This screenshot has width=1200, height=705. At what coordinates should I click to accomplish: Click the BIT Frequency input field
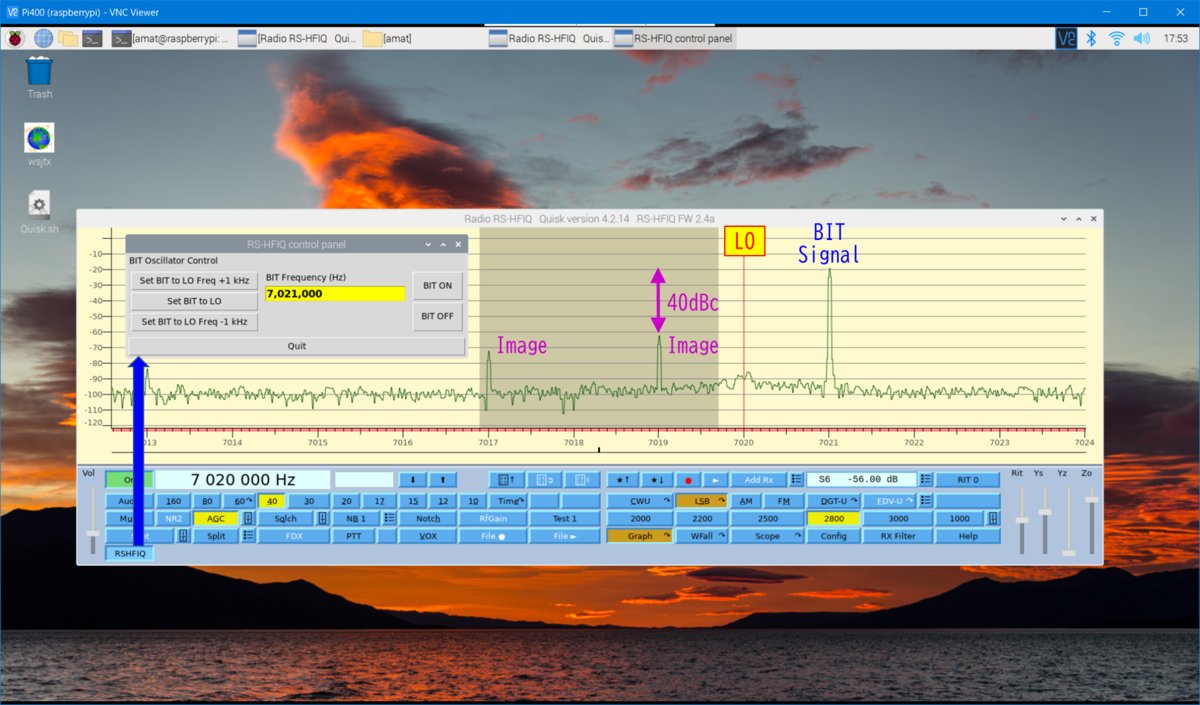point(335,292)
